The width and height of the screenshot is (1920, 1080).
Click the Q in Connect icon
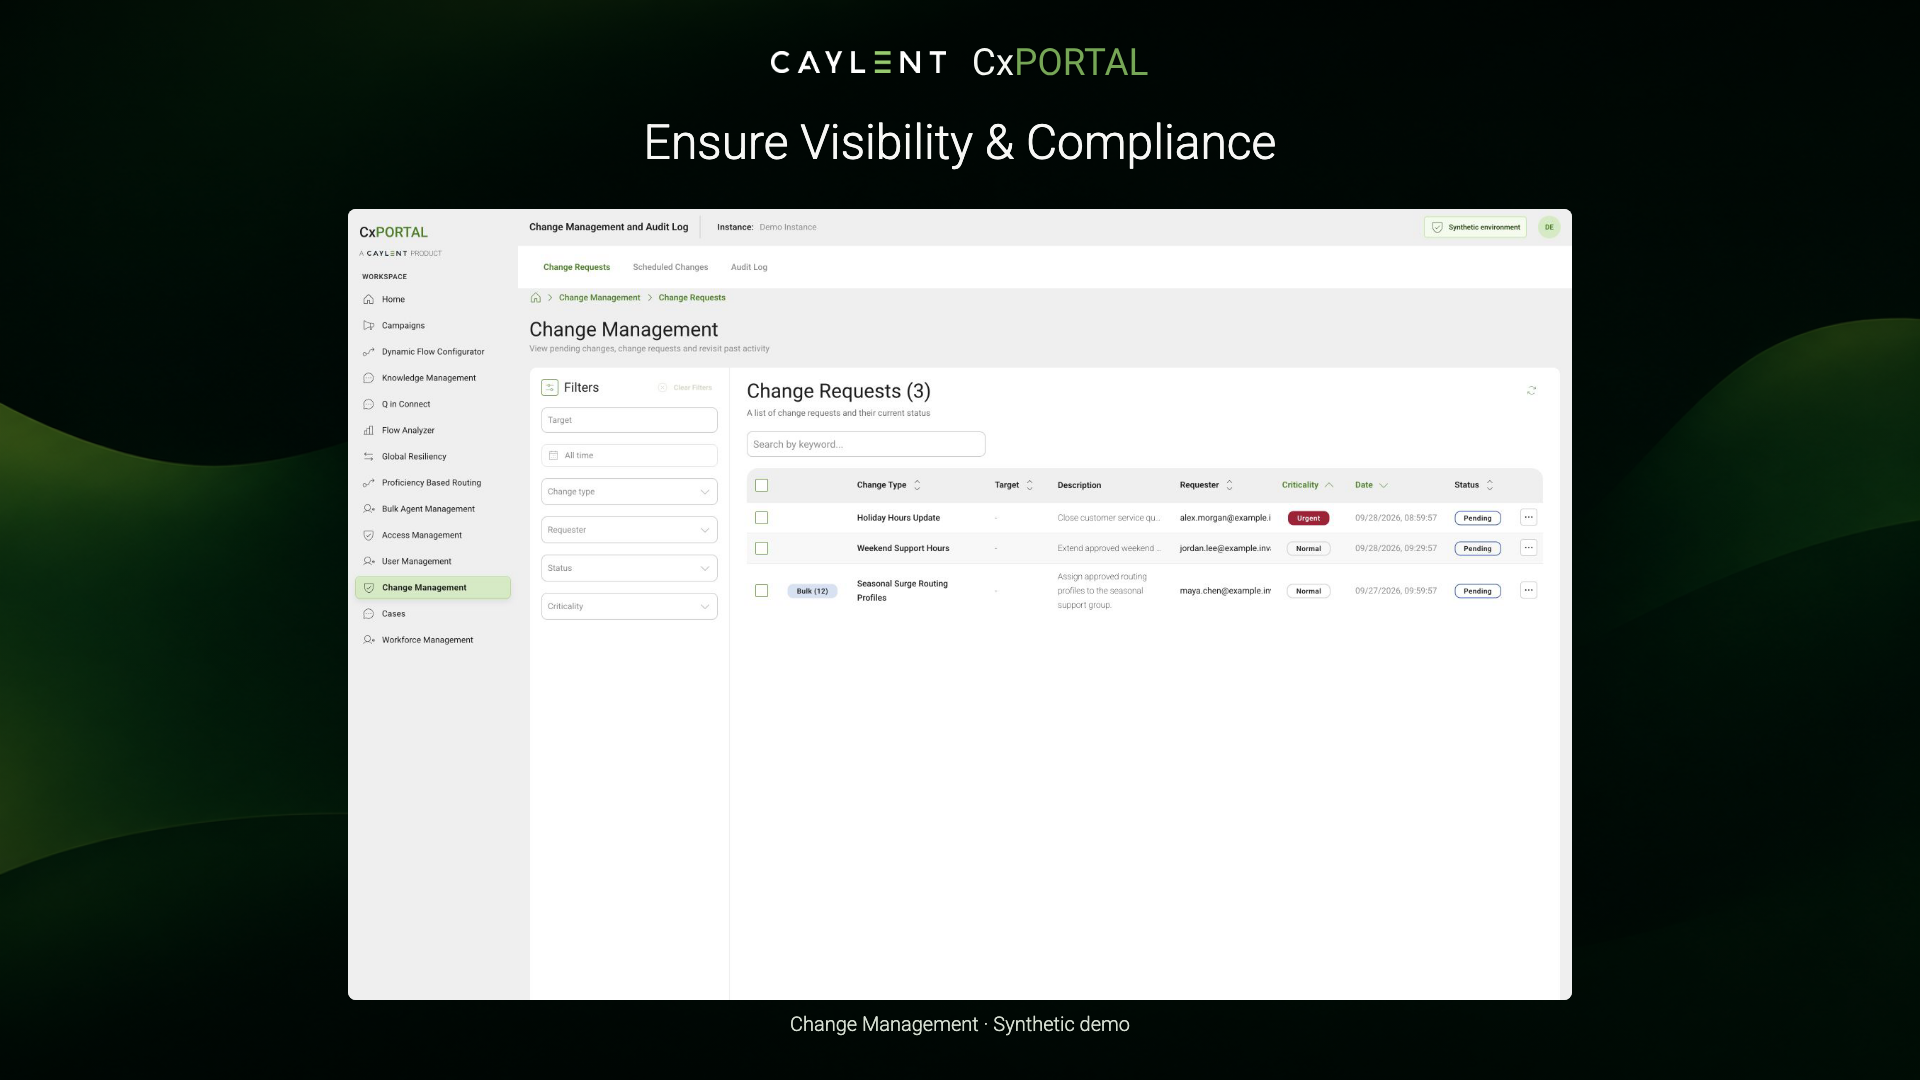click(369, 404)
